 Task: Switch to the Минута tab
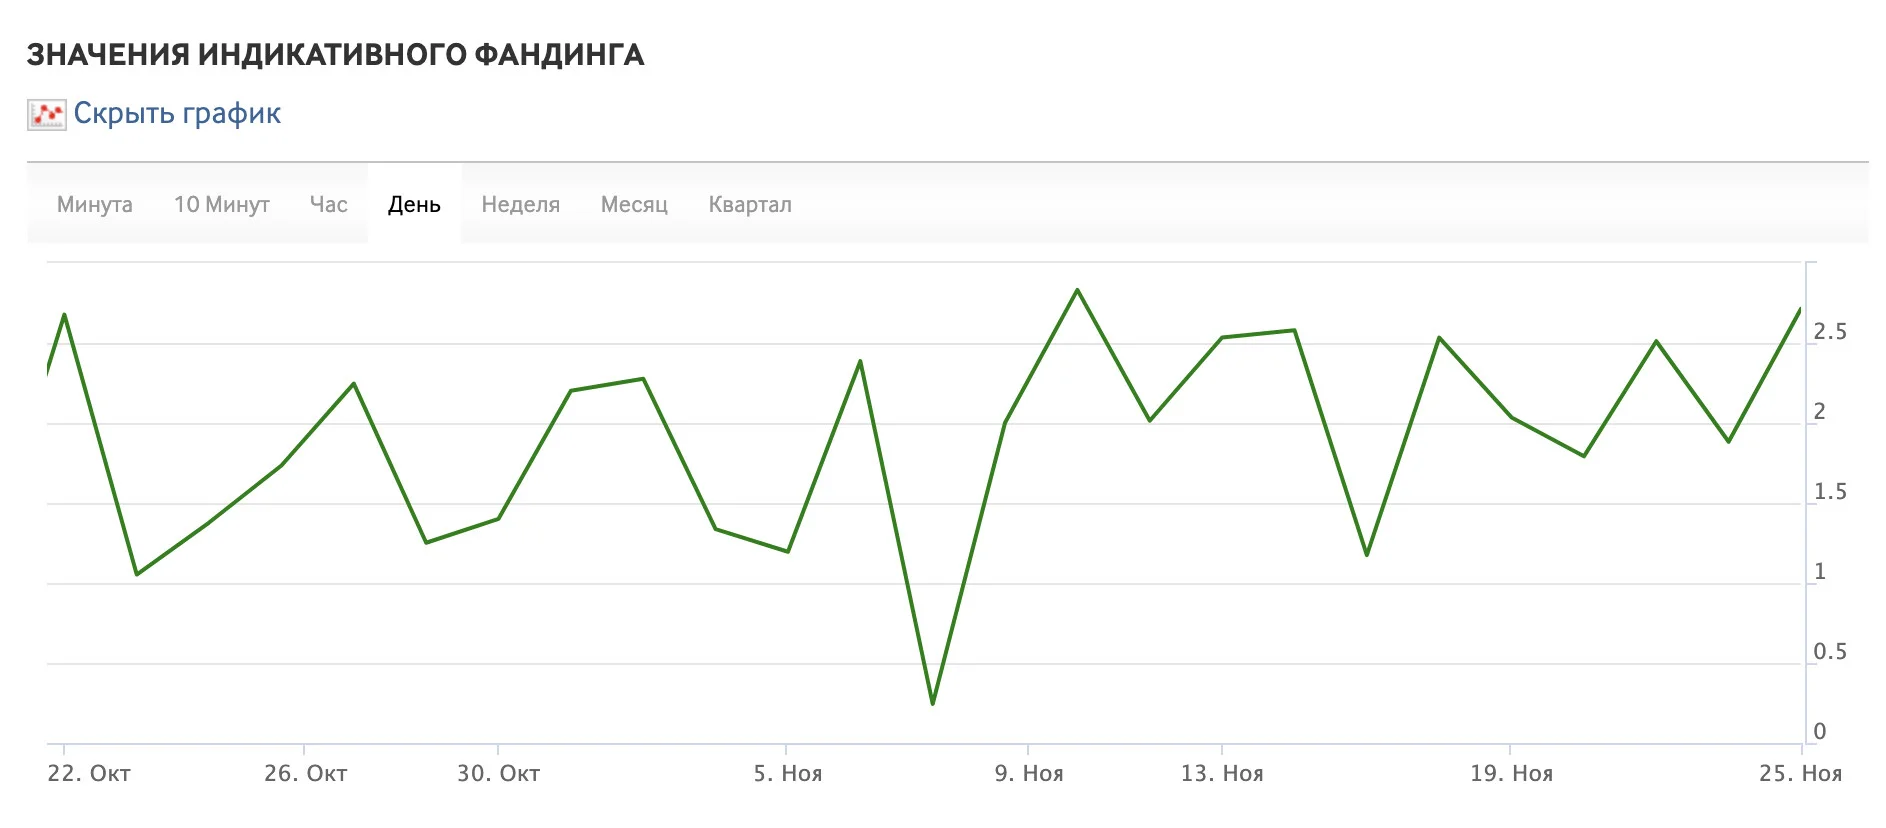95,204
